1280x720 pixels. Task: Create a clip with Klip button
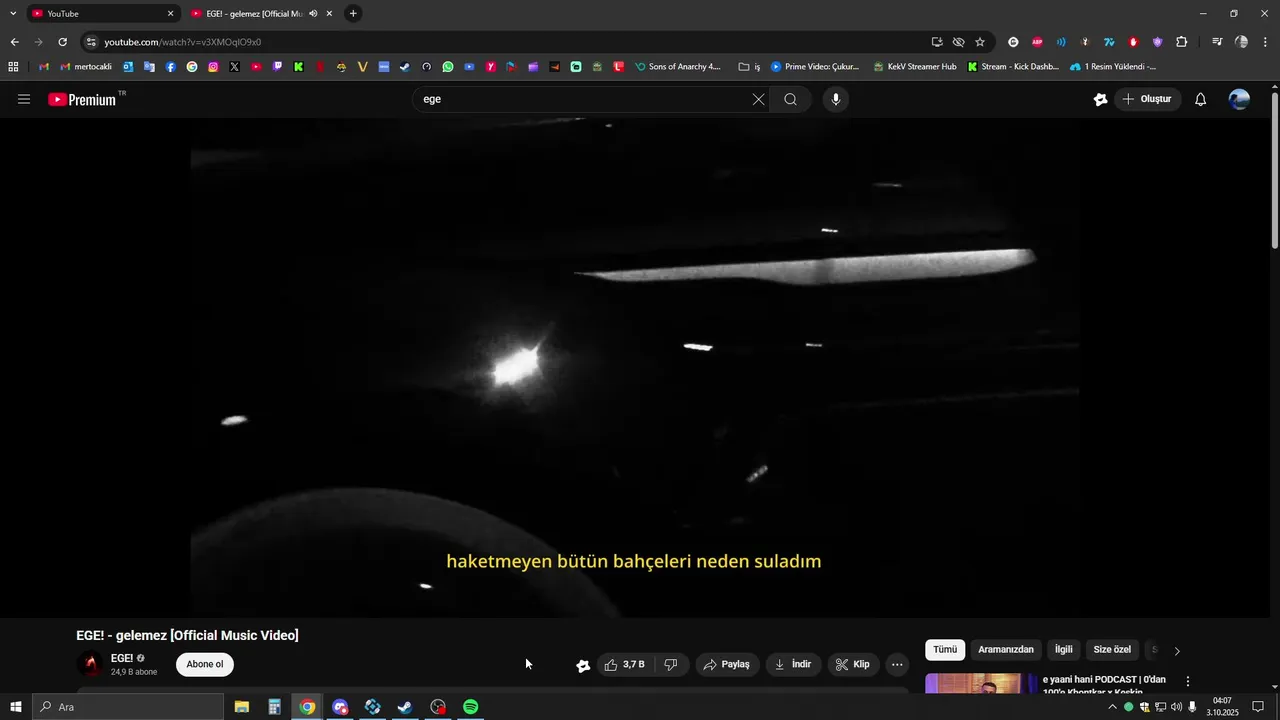click(x=853, y=664)
